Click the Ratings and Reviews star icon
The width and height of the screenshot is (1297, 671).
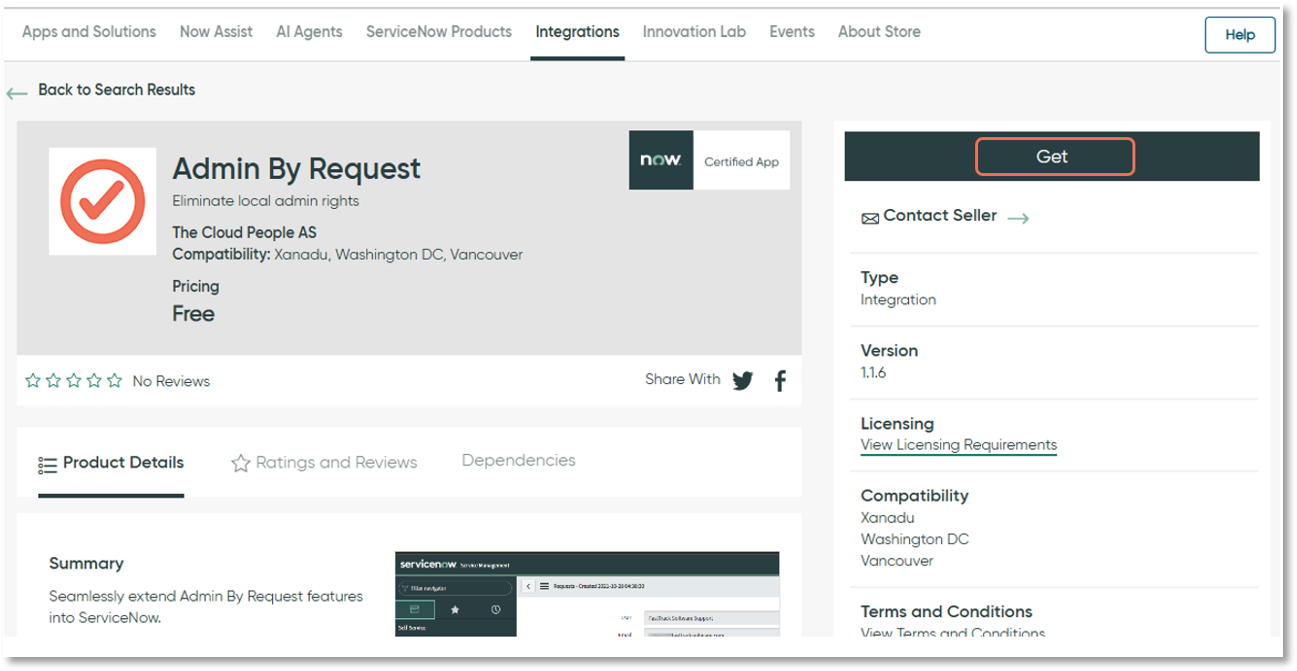point(240,463)
